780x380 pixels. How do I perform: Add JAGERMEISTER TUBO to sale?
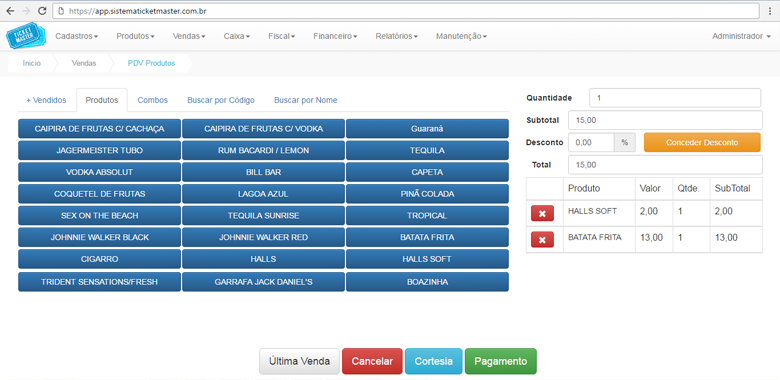[x=99, y=150]
